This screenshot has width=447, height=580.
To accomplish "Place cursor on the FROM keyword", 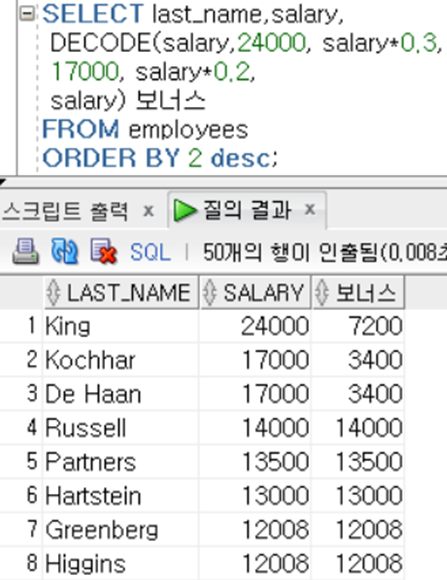I will click(81, 129).
